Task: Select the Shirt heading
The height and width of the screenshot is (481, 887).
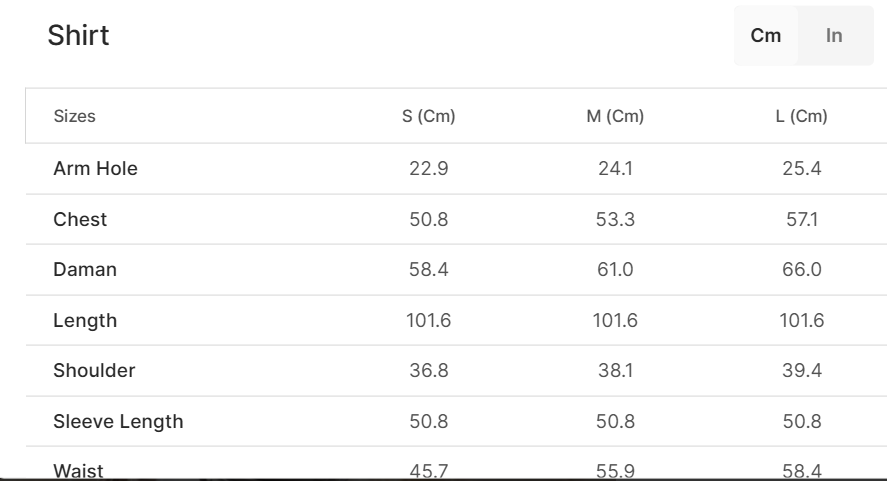Action: coord(78,35)
